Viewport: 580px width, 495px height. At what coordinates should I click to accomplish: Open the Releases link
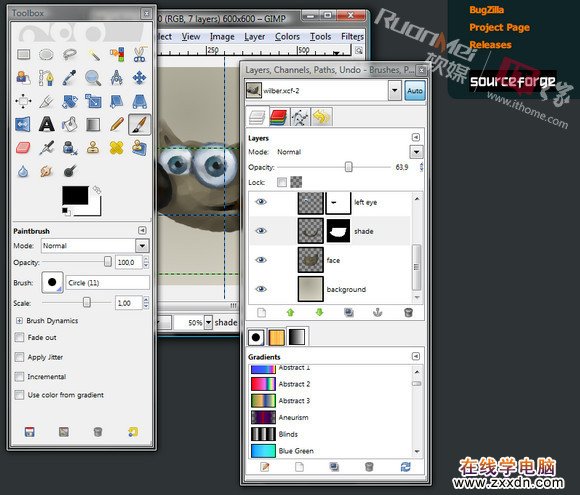490,45
